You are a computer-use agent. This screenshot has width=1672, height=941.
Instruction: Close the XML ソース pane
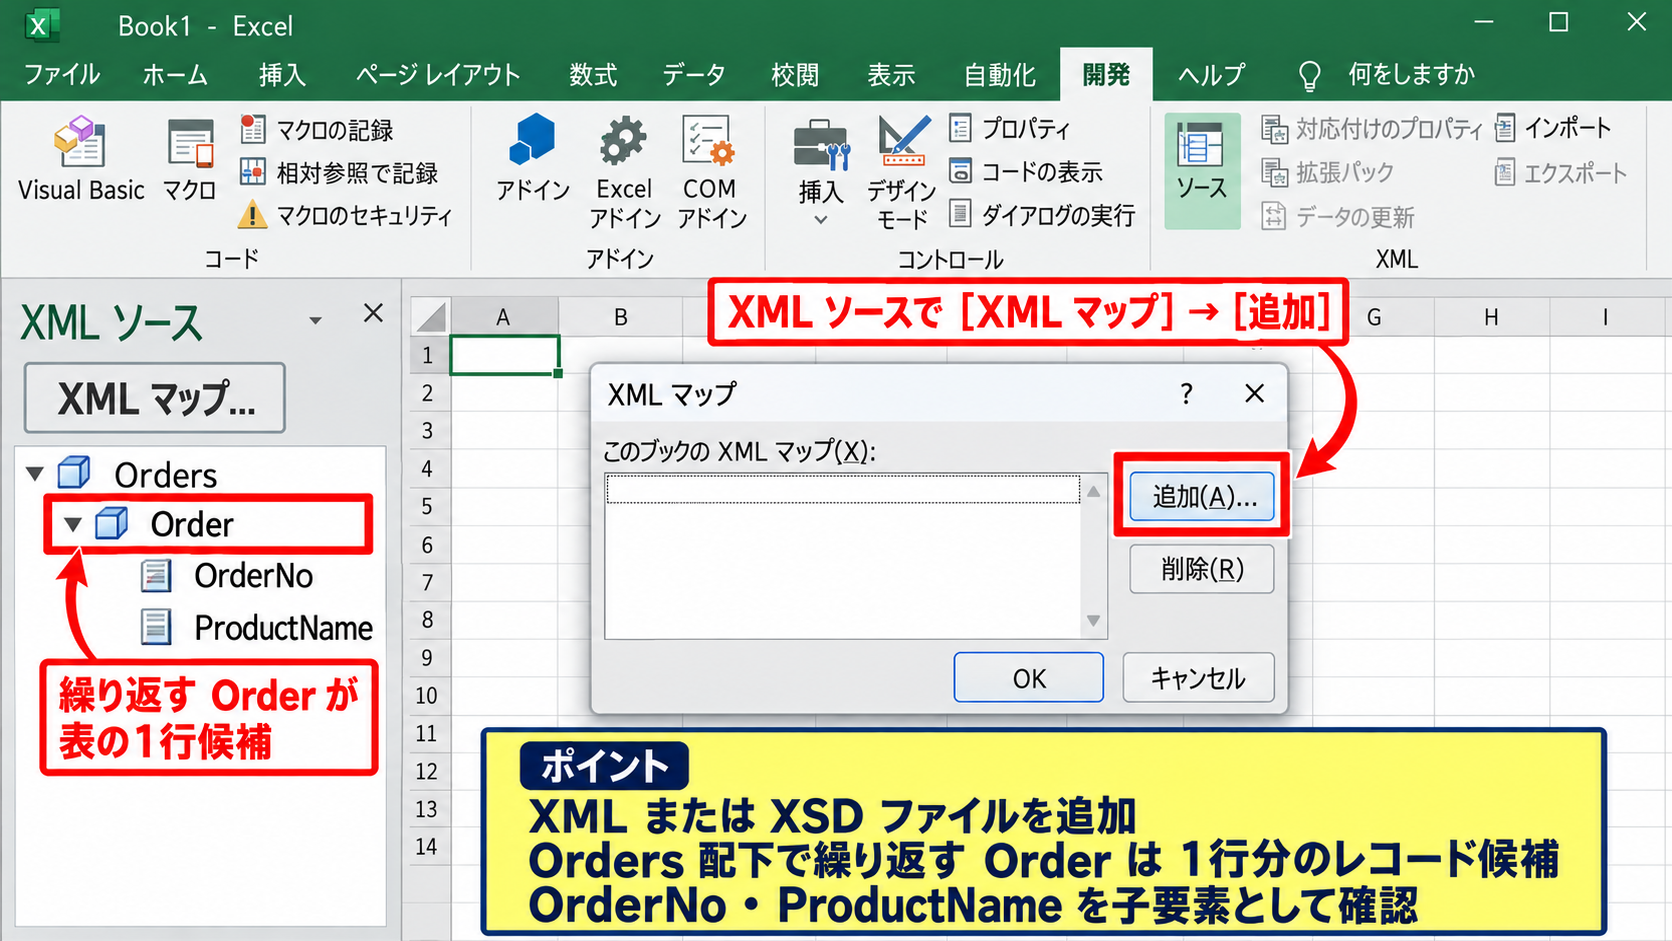[x=373, y=313]
